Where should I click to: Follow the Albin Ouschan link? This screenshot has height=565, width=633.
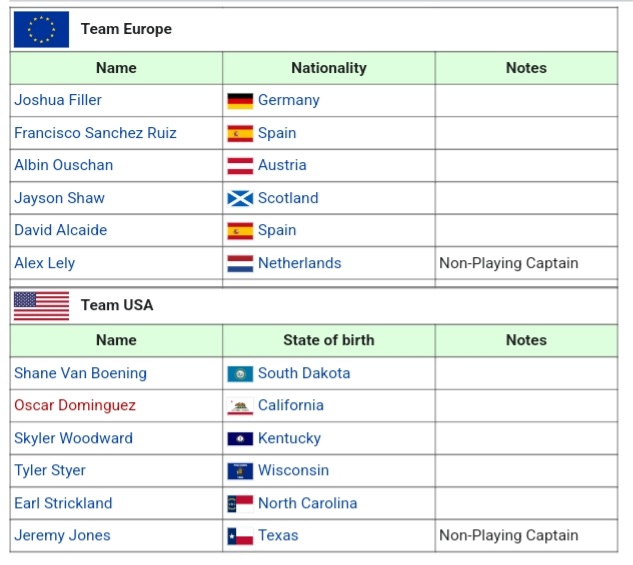point(63,165)
